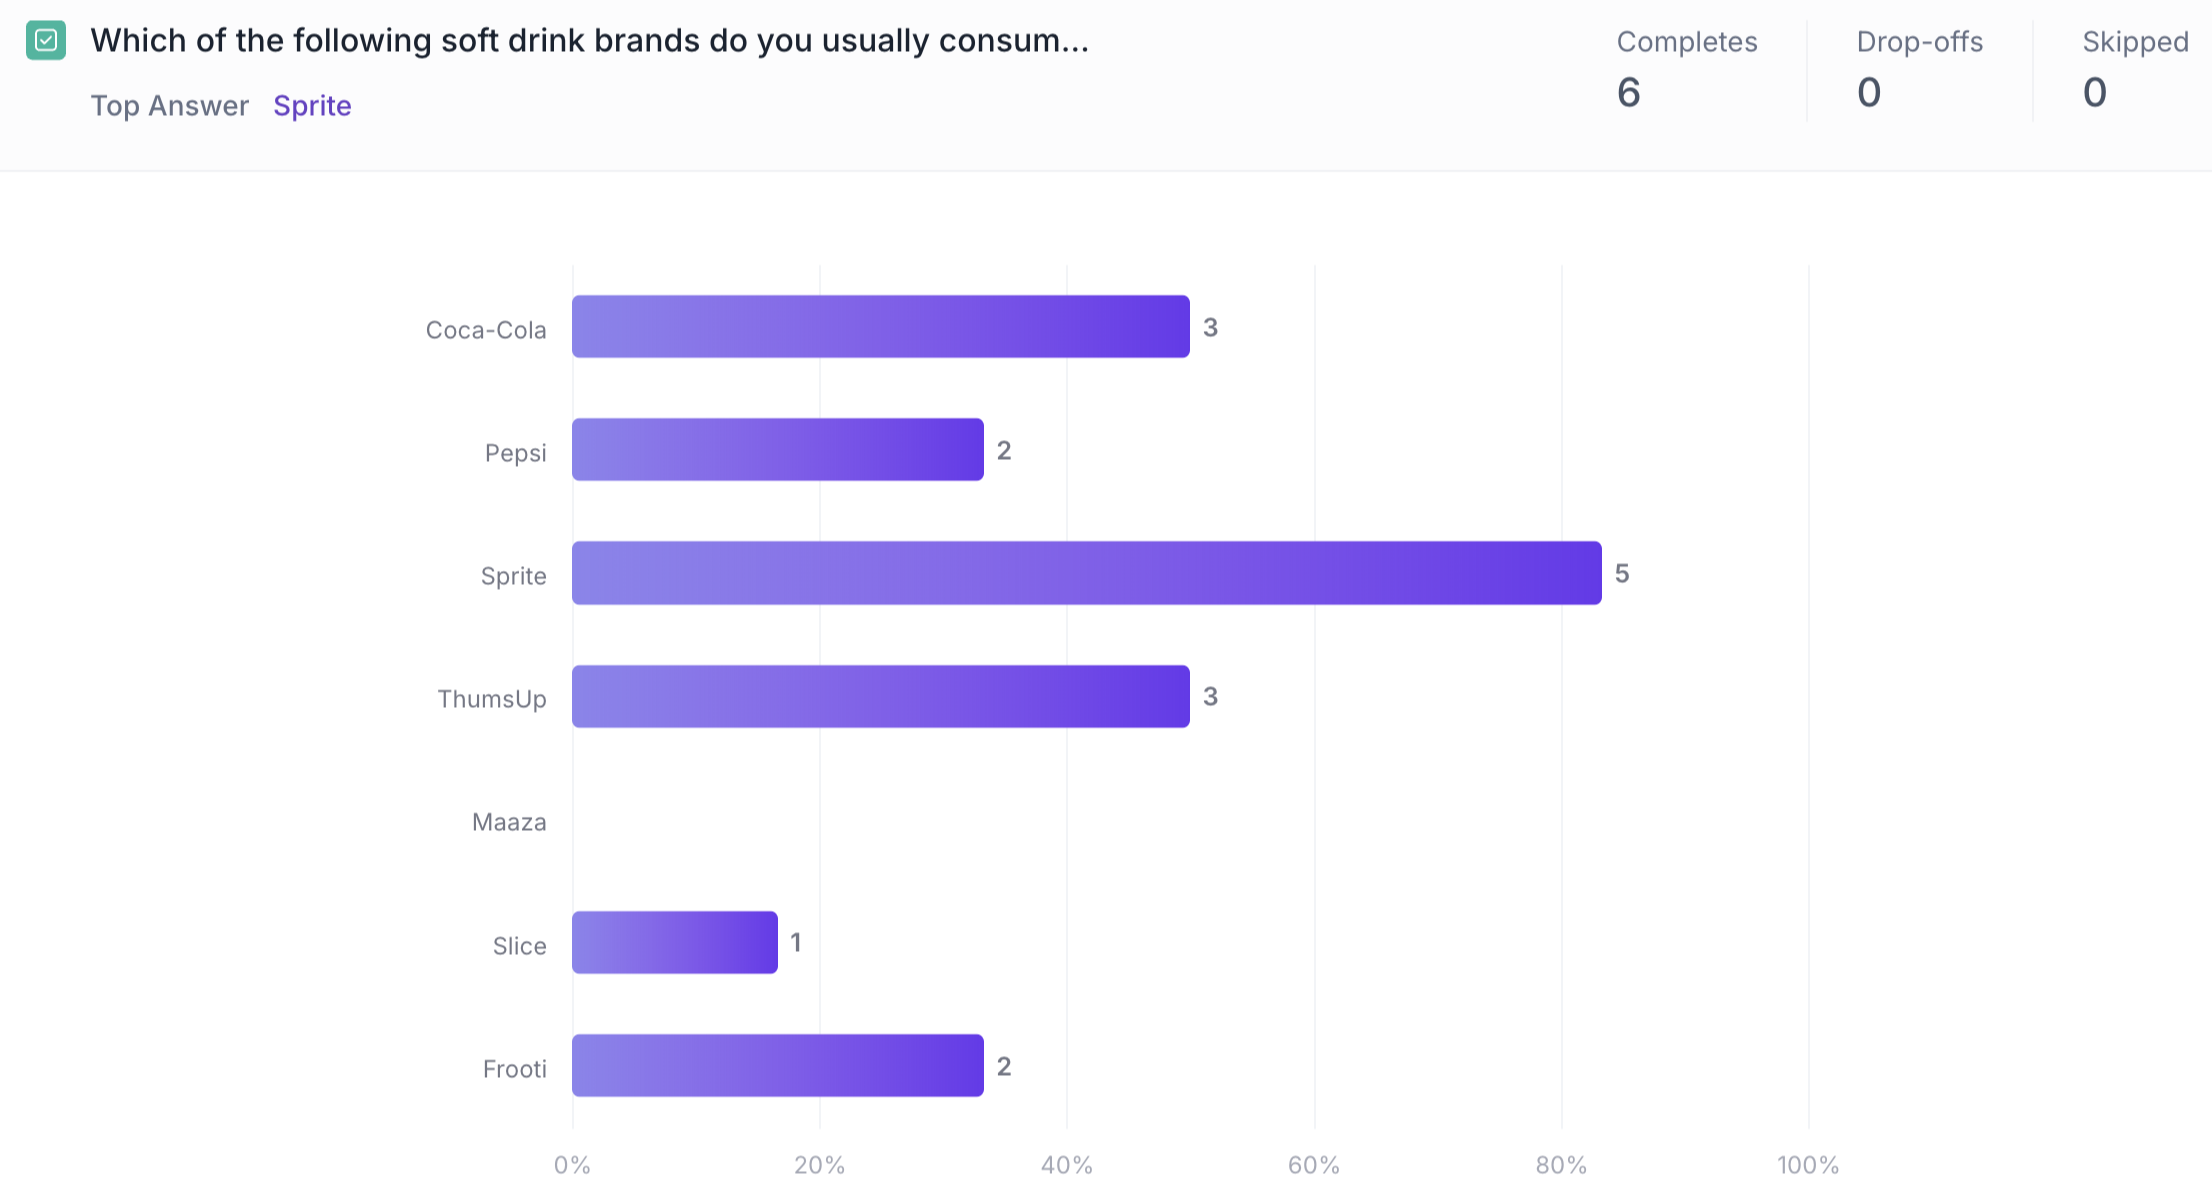The height and width of the screenshot is (1198, 2212).
Task: Click the ThumsUp axis label
Action: pos(492,699)
